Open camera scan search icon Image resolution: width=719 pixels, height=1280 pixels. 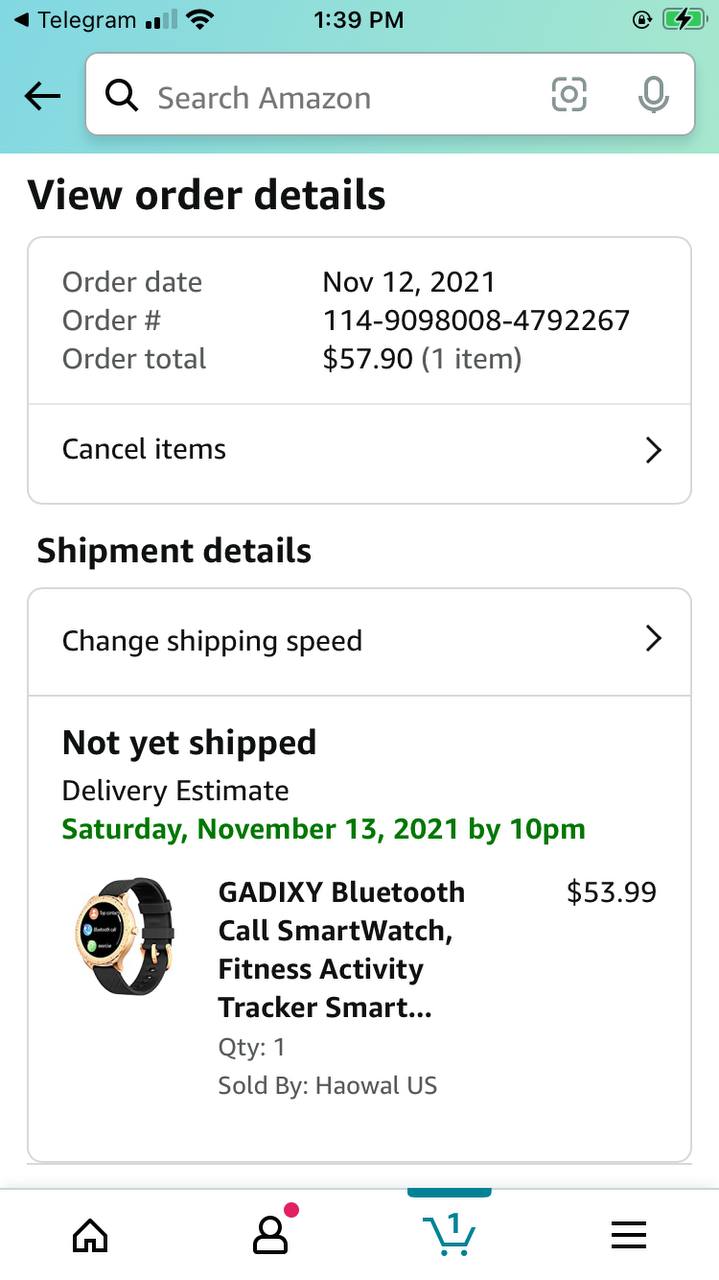[x=569, y=96]
